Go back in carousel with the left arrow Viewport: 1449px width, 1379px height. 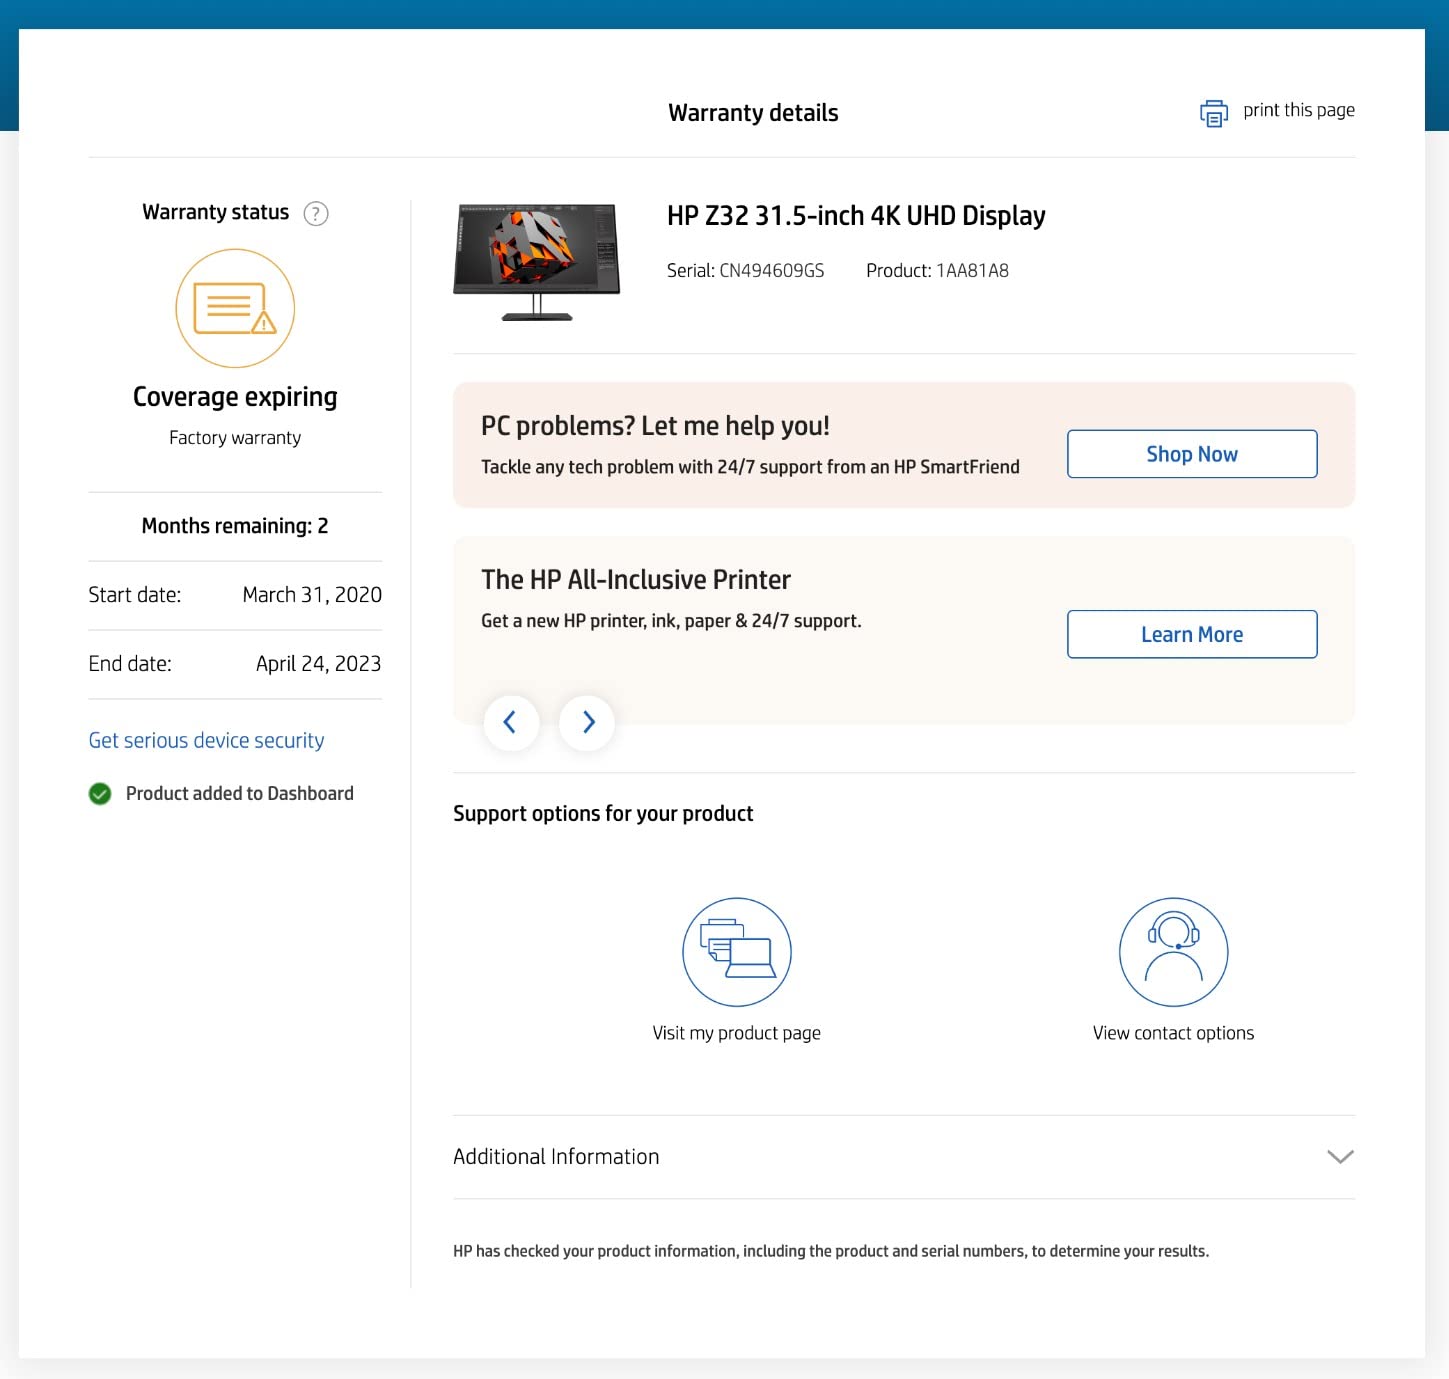point(511,722)
